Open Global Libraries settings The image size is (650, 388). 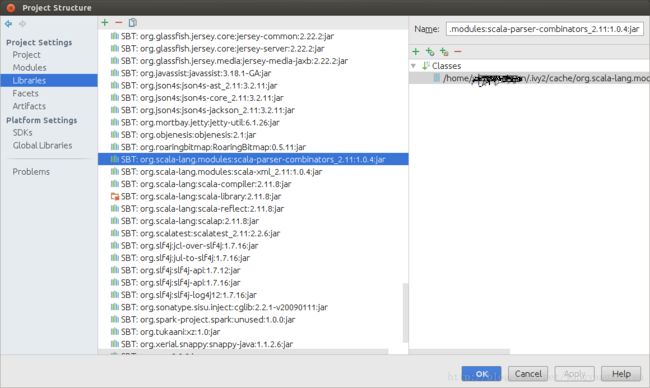42,146
